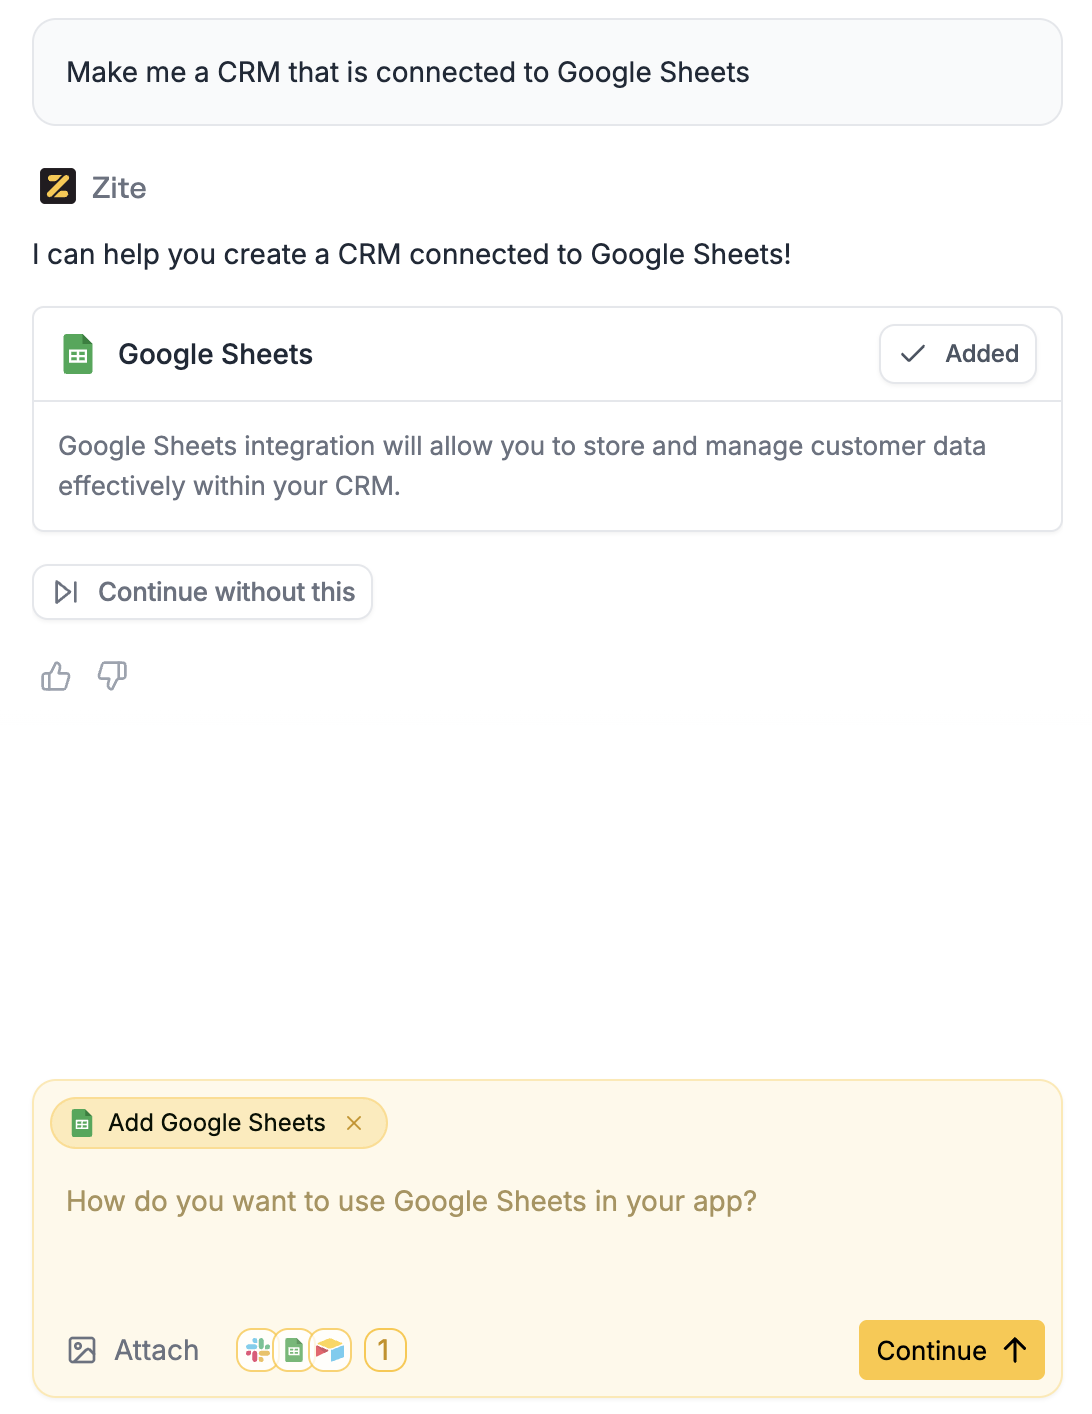
Task: Select the user message bubble at the top
Action: tap(546, 71)
